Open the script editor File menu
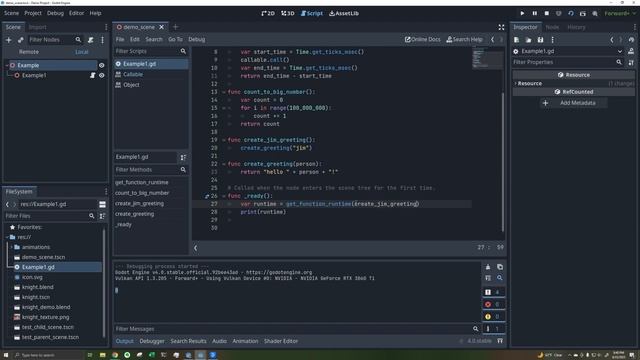This screenshot has width=640, height=360. (x=120, y=40)
